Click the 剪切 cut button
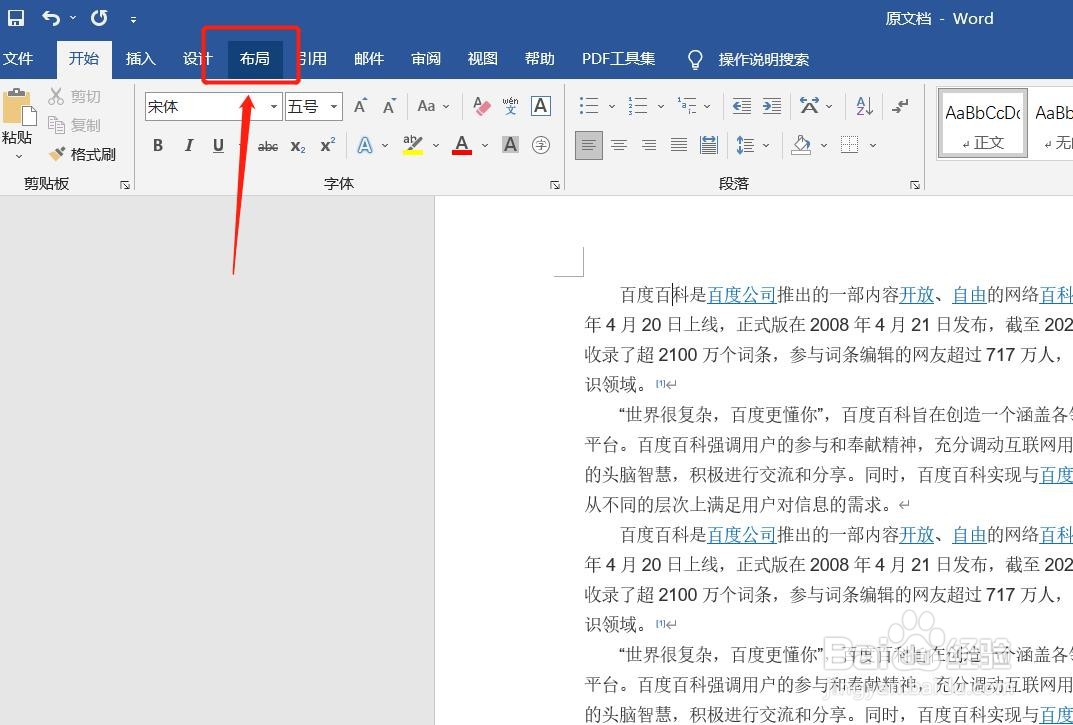 point(75,97)
